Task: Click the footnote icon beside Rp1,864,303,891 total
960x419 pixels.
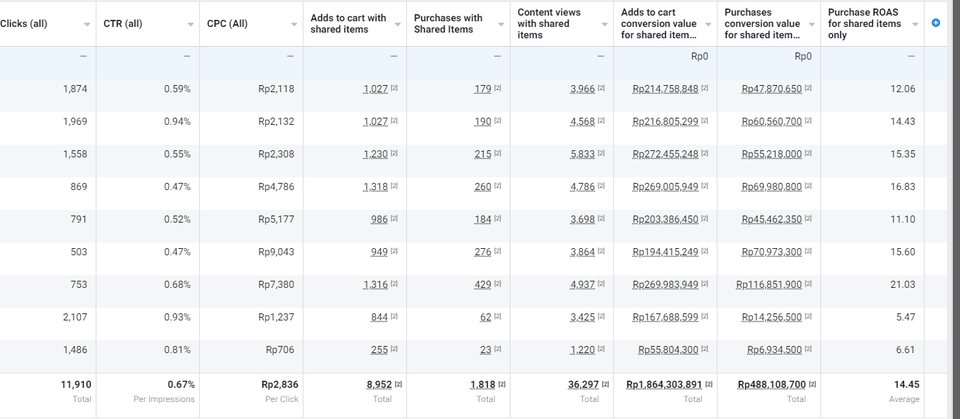Action: [709, 384]
